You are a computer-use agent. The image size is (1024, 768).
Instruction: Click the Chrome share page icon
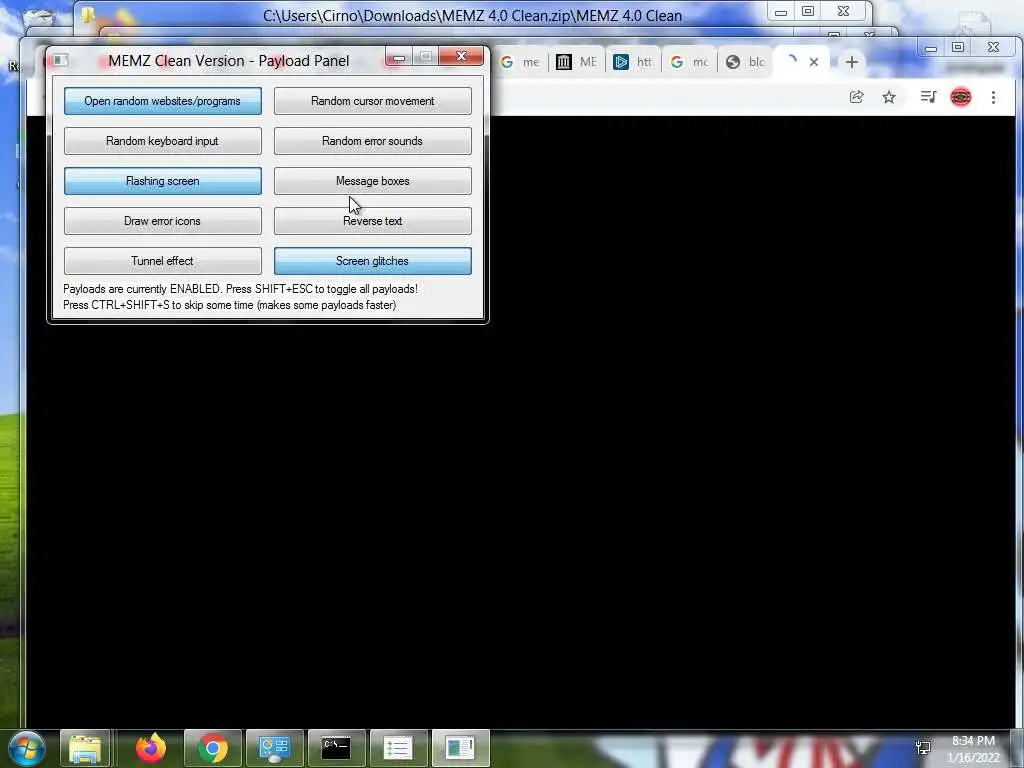[x=857, y=97]
